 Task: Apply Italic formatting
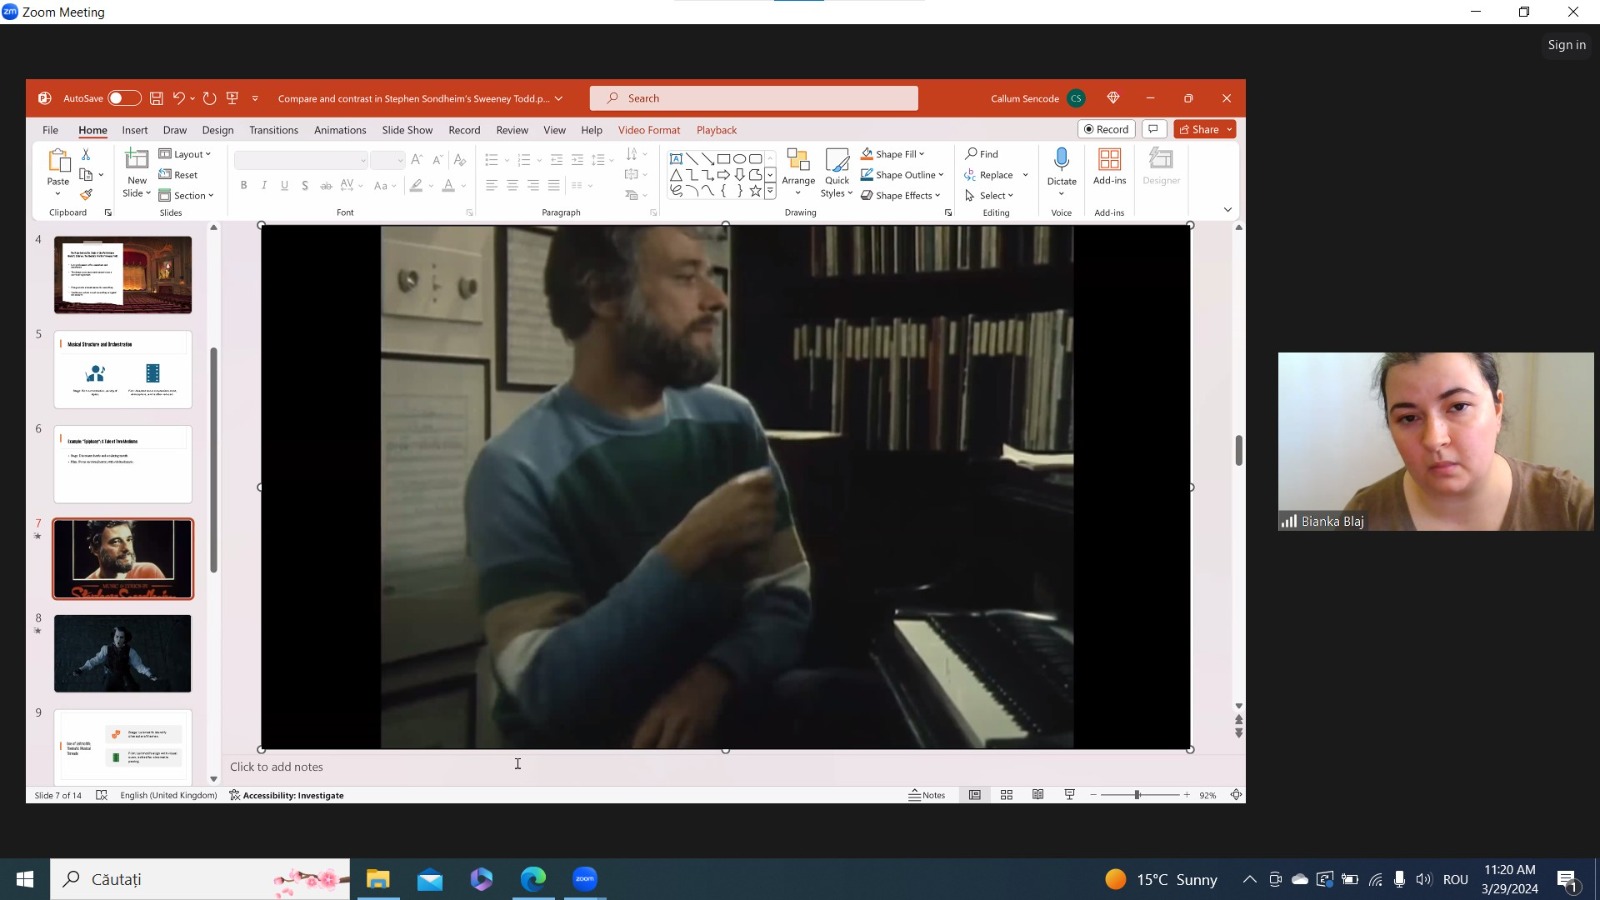coord(264,185)
